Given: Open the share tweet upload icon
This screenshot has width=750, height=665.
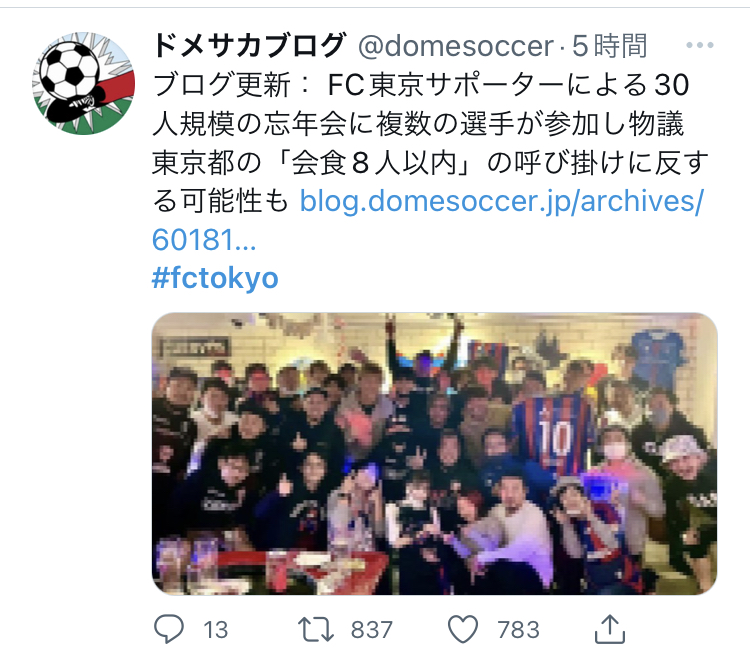Looking at the screenshot, I should tap(610, 629).
